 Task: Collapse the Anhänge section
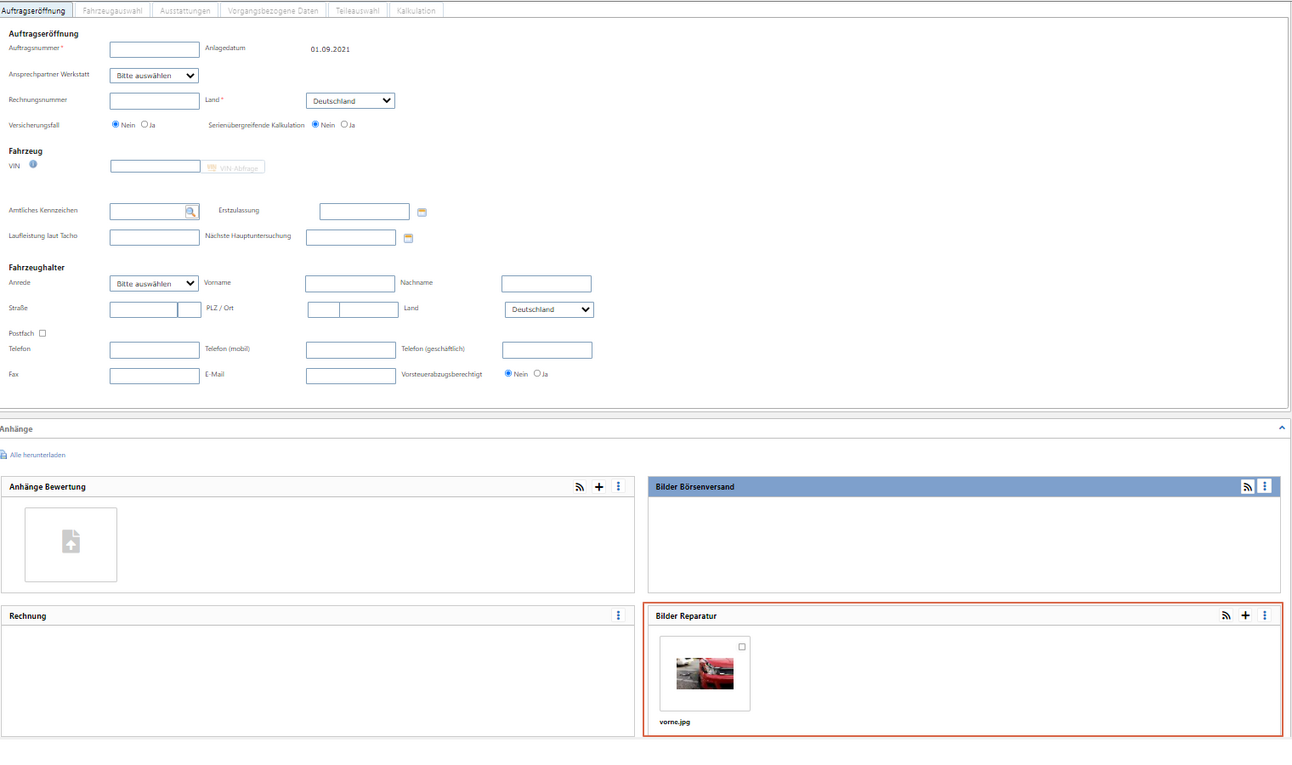1281,428
